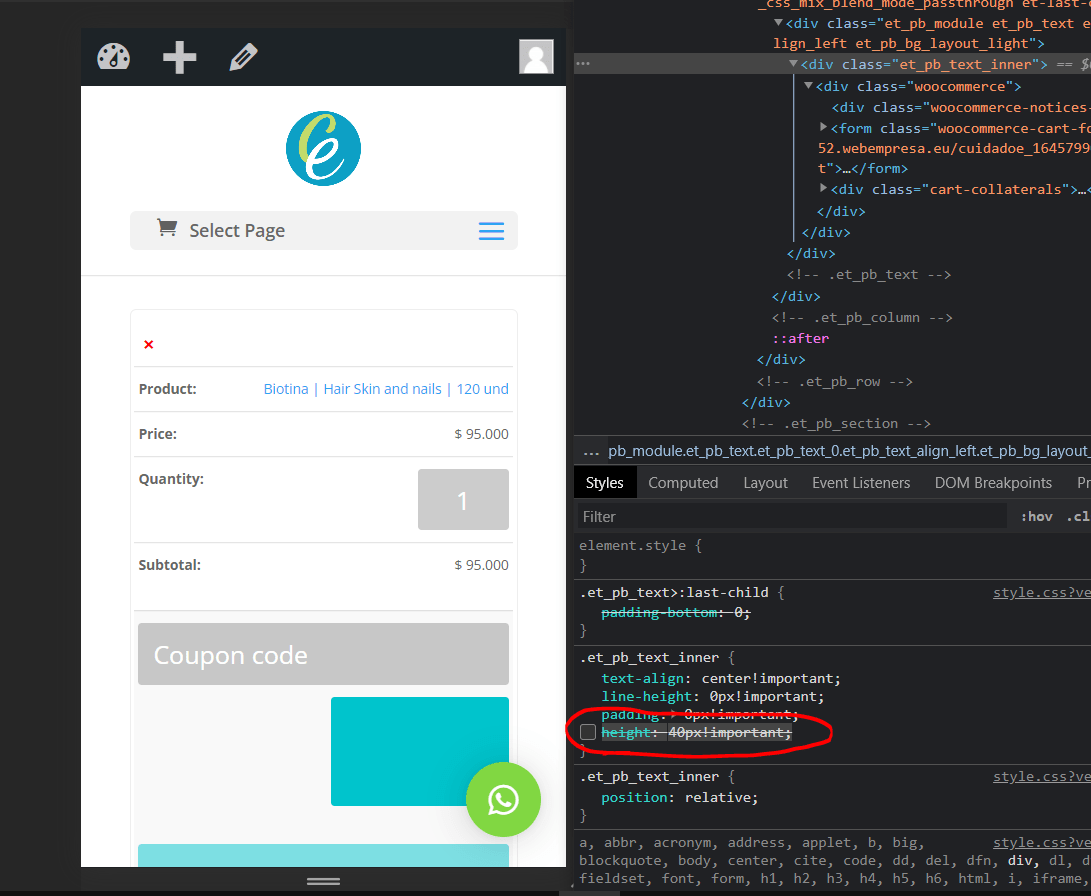Screen dimensions: 1091x896
Task: Toggle the :hov element state button
Action: [1036, 517]
